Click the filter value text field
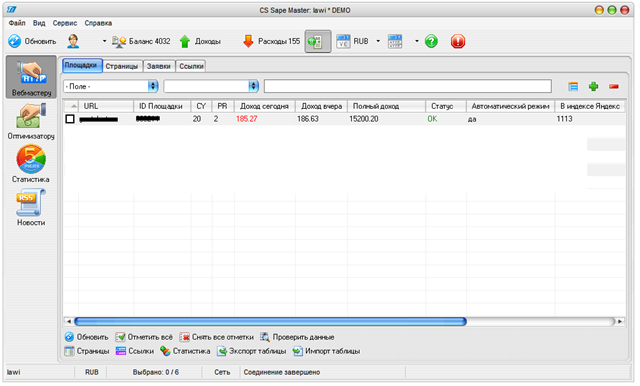This screenshot has width=640, height=386. click(408, 86)
